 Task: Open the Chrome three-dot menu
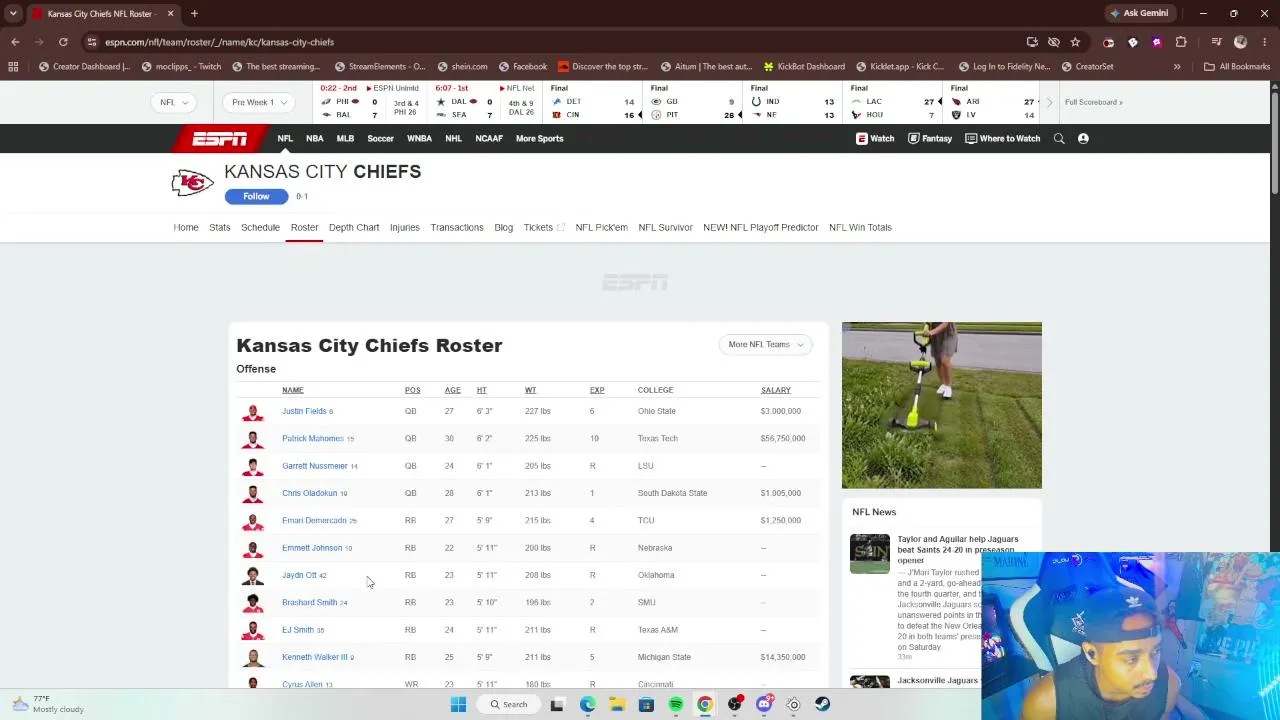(1265, 42)
